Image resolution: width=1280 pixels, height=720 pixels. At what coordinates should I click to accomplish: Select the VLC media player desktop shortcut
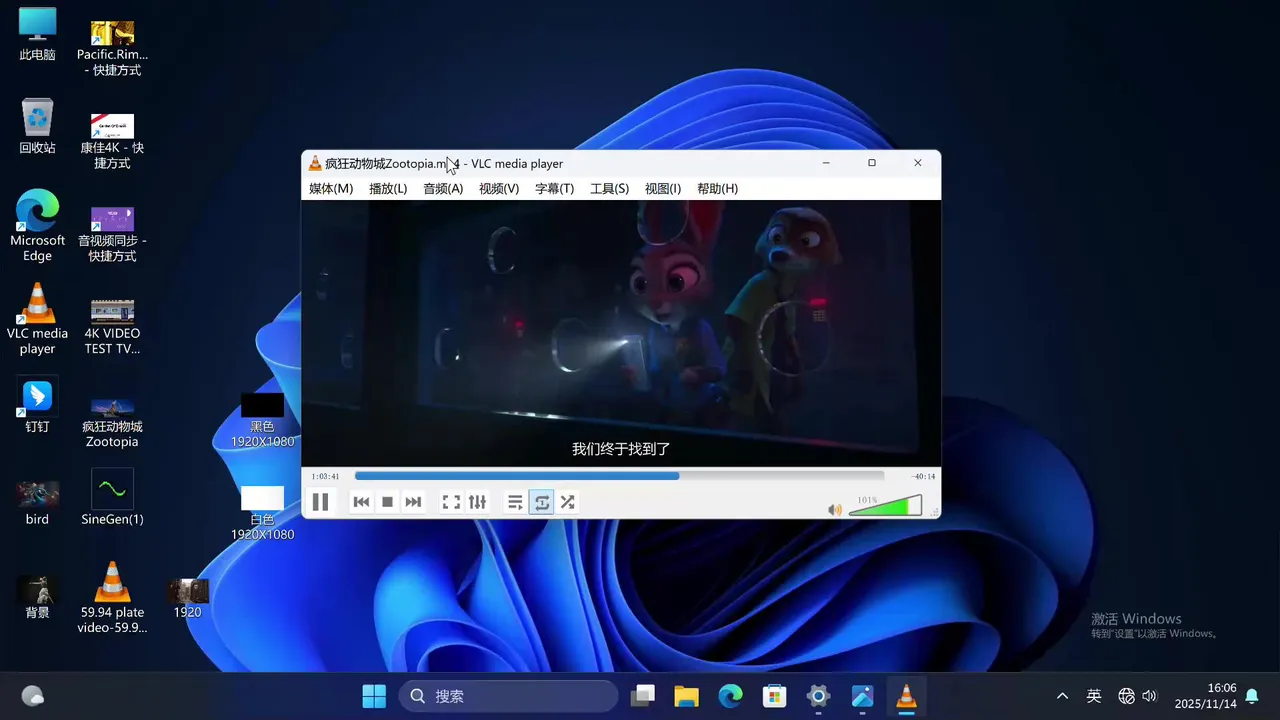tap(37, 319)
